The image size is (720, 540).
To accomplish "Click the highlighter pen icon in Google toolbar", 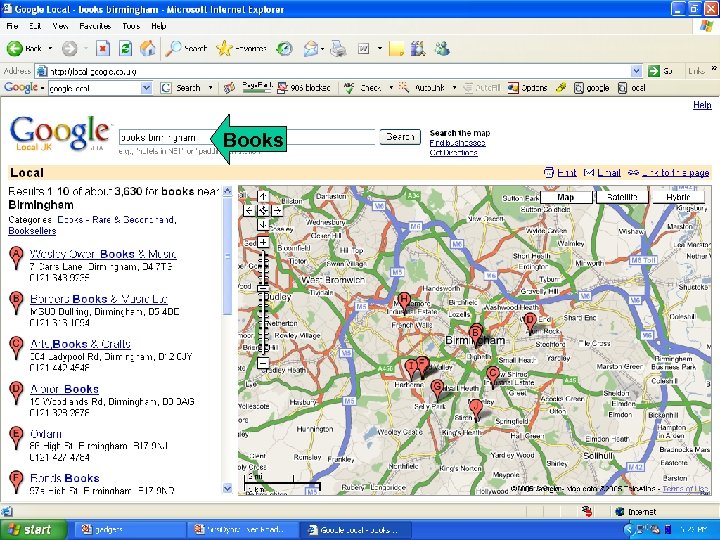I will [561, 88].
